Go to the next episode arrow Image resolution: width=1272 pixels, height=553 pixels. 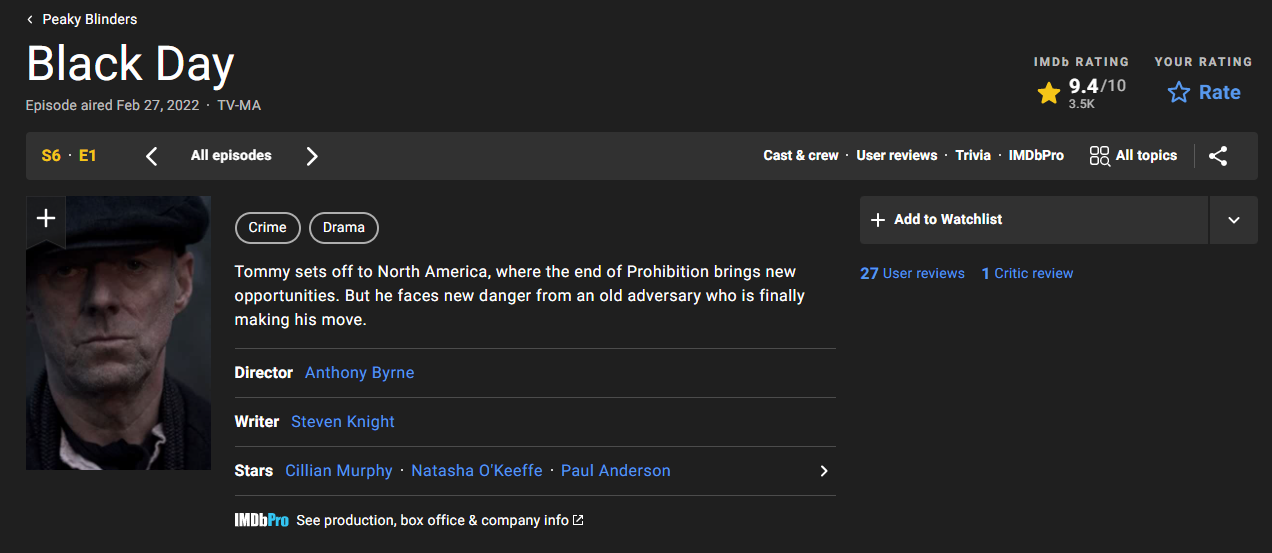(x=312, y=156)
